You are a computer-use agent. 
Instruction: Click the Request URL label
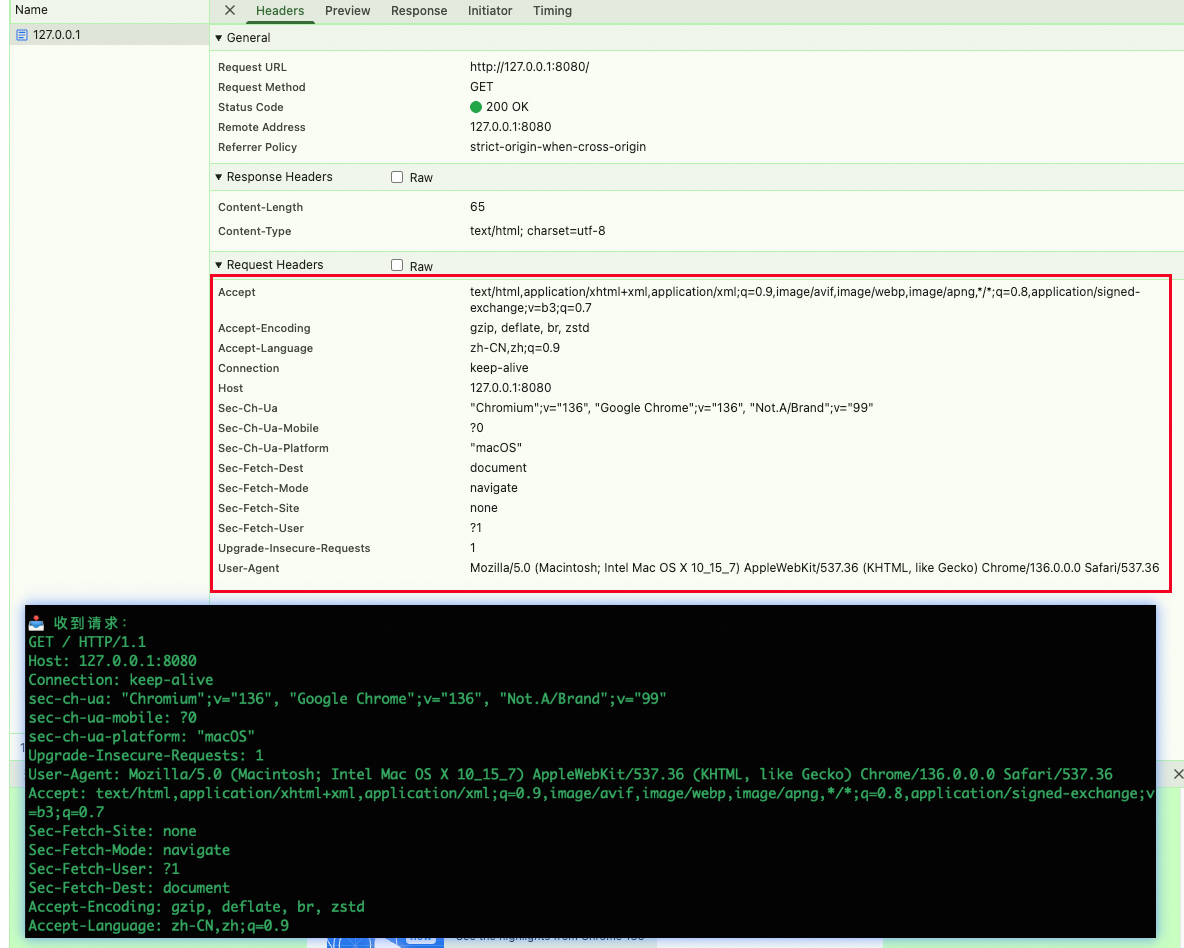coord(252,67)
